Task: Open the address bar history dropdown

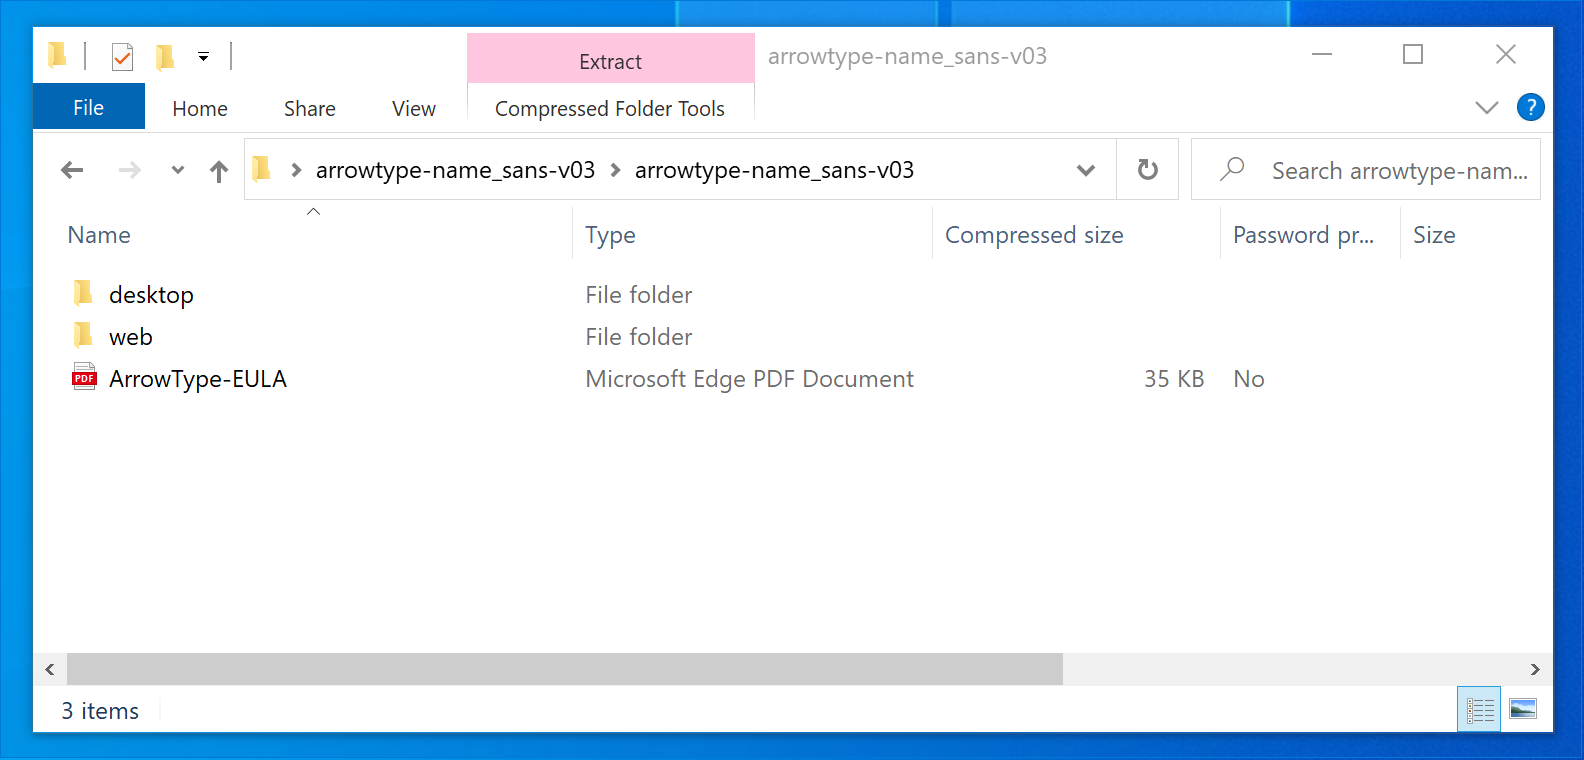Action: point(1086,170)
